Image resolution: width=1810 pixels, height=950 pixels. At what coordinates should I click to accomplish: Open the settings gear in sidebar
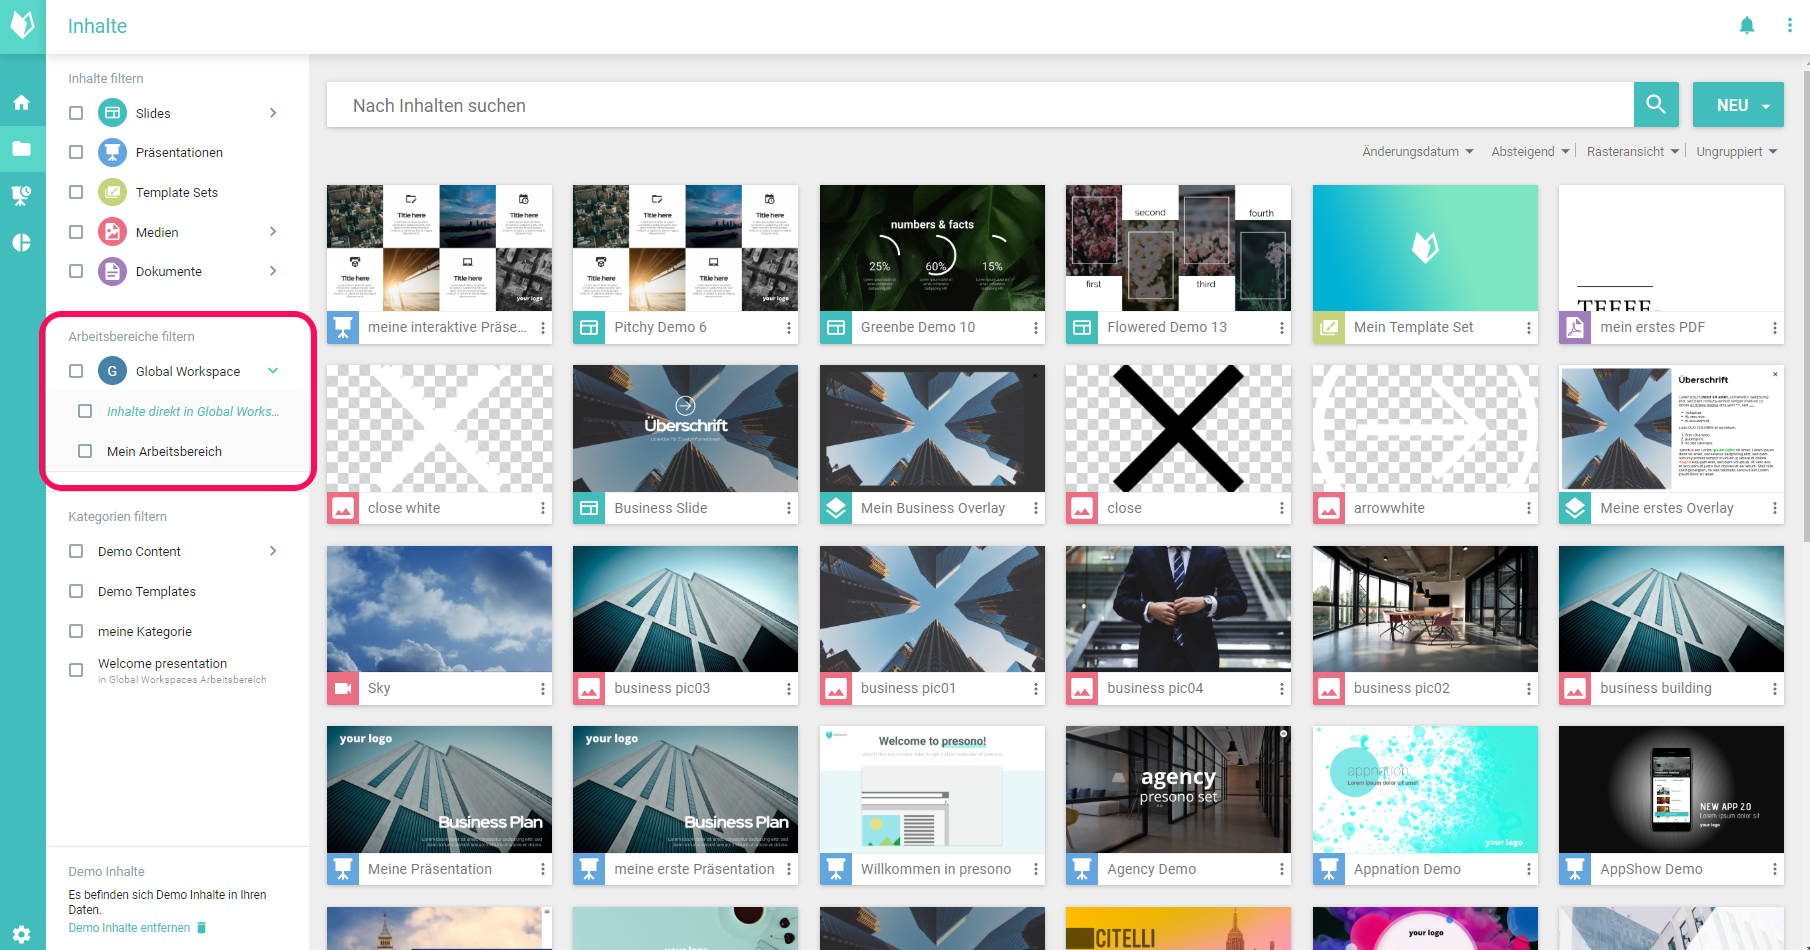[x=21, y=934]
